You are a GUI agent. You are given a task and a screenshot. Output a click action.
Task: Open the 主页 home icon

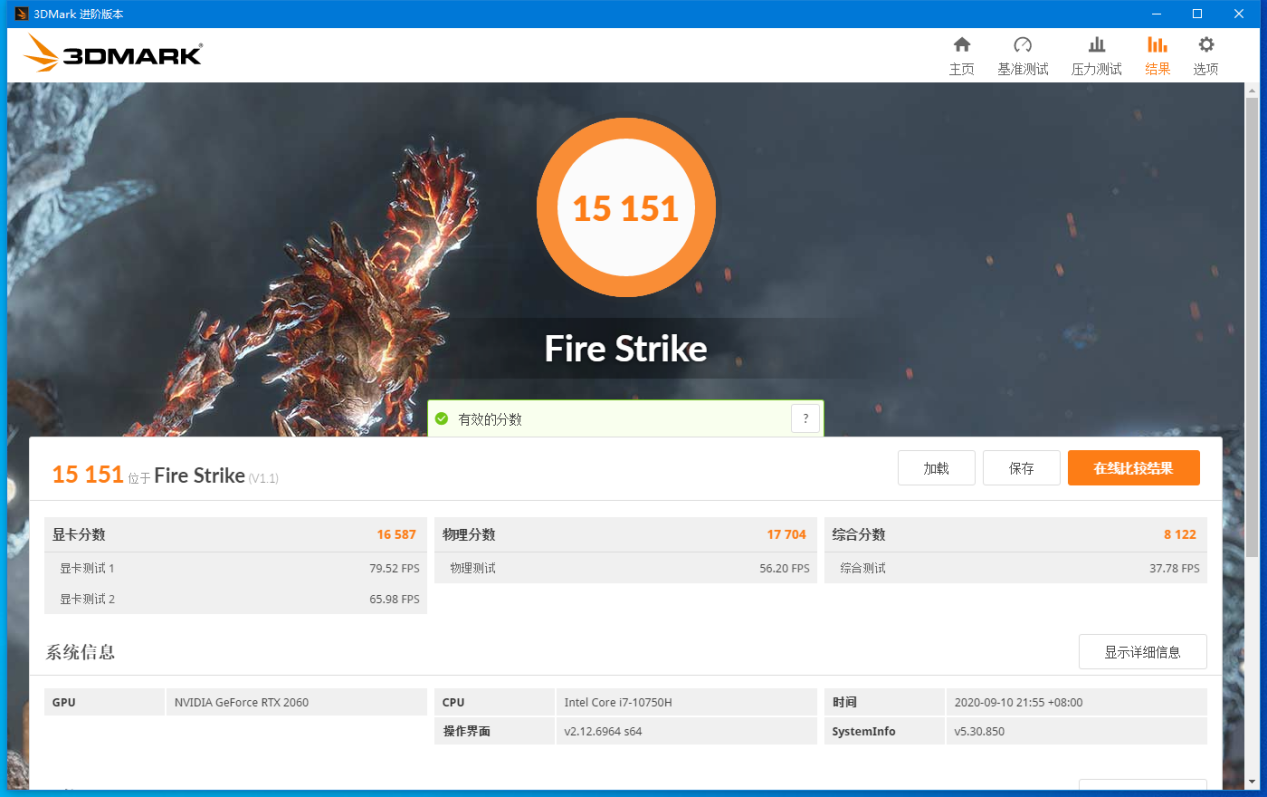pos(962,45)
